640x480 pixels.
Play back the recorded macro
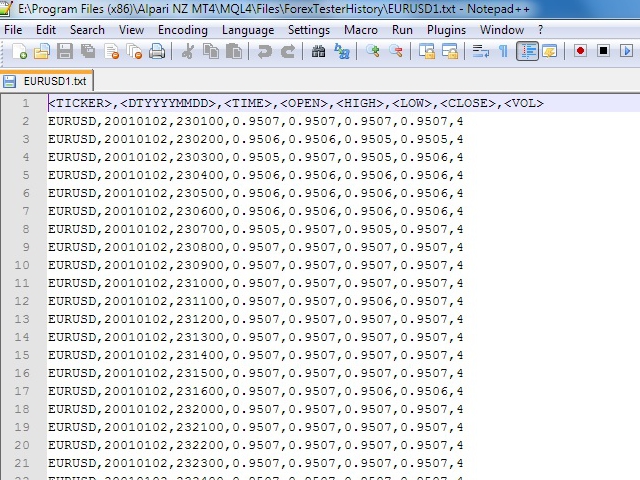[626, 51]
